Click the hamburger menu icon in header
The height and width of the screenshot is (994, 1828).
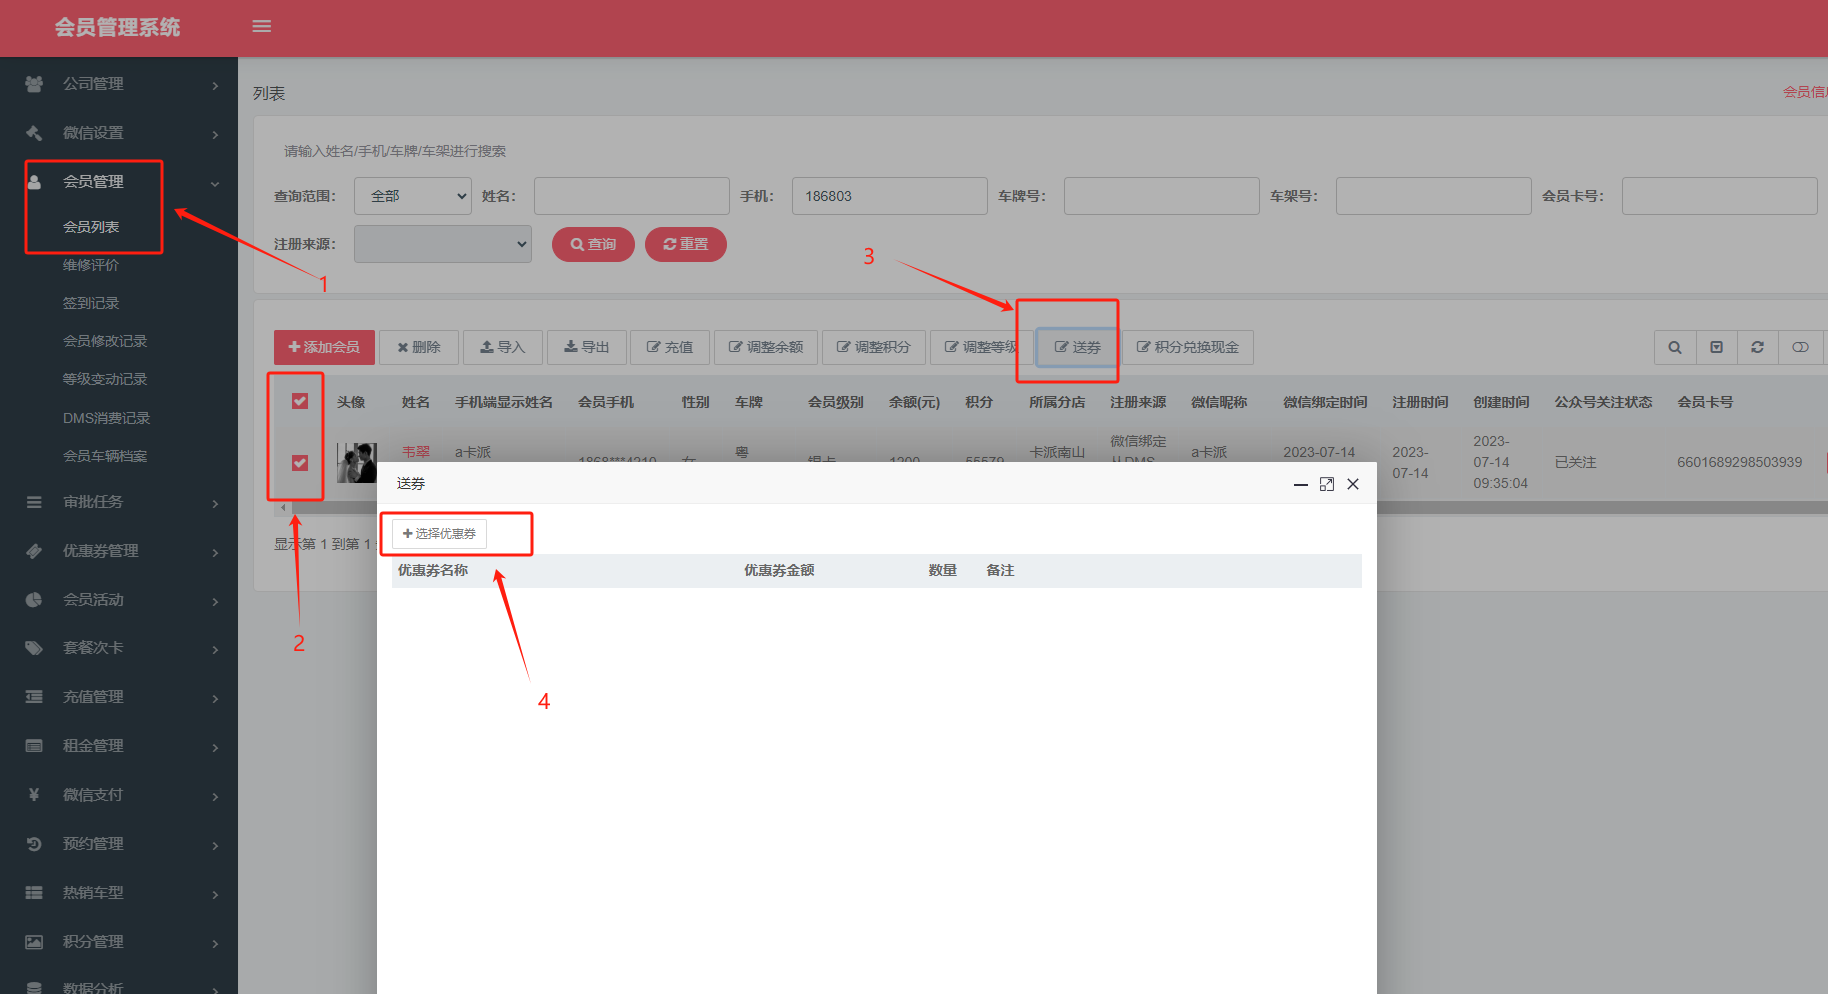[x=262, y=26]
